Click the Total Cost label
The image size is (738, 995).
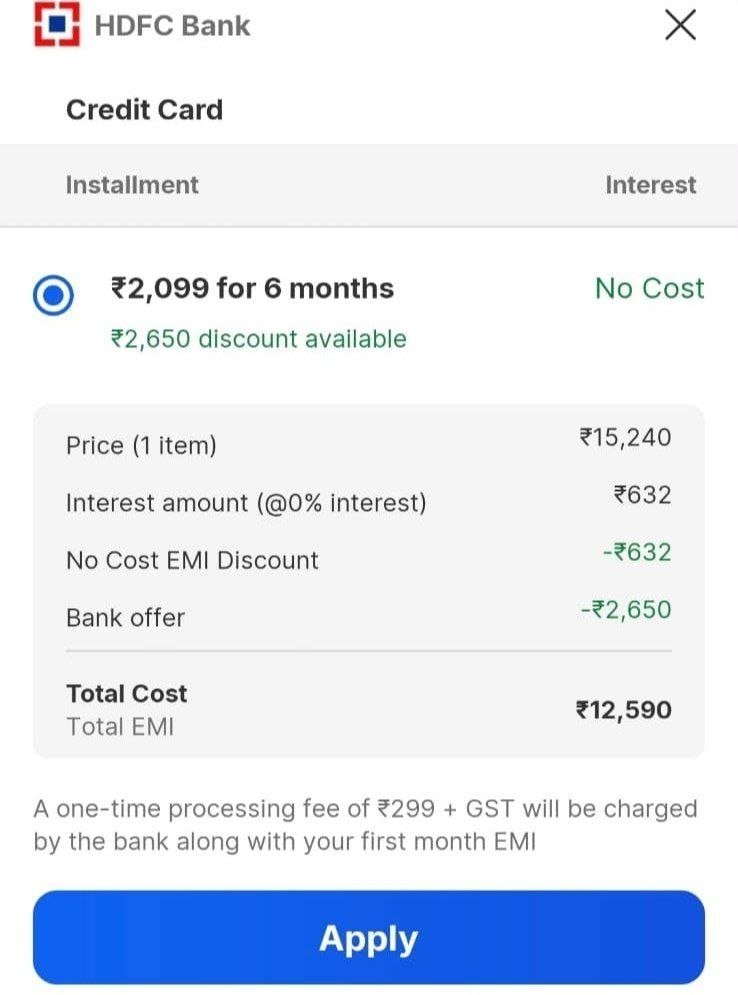pos(127,694)
